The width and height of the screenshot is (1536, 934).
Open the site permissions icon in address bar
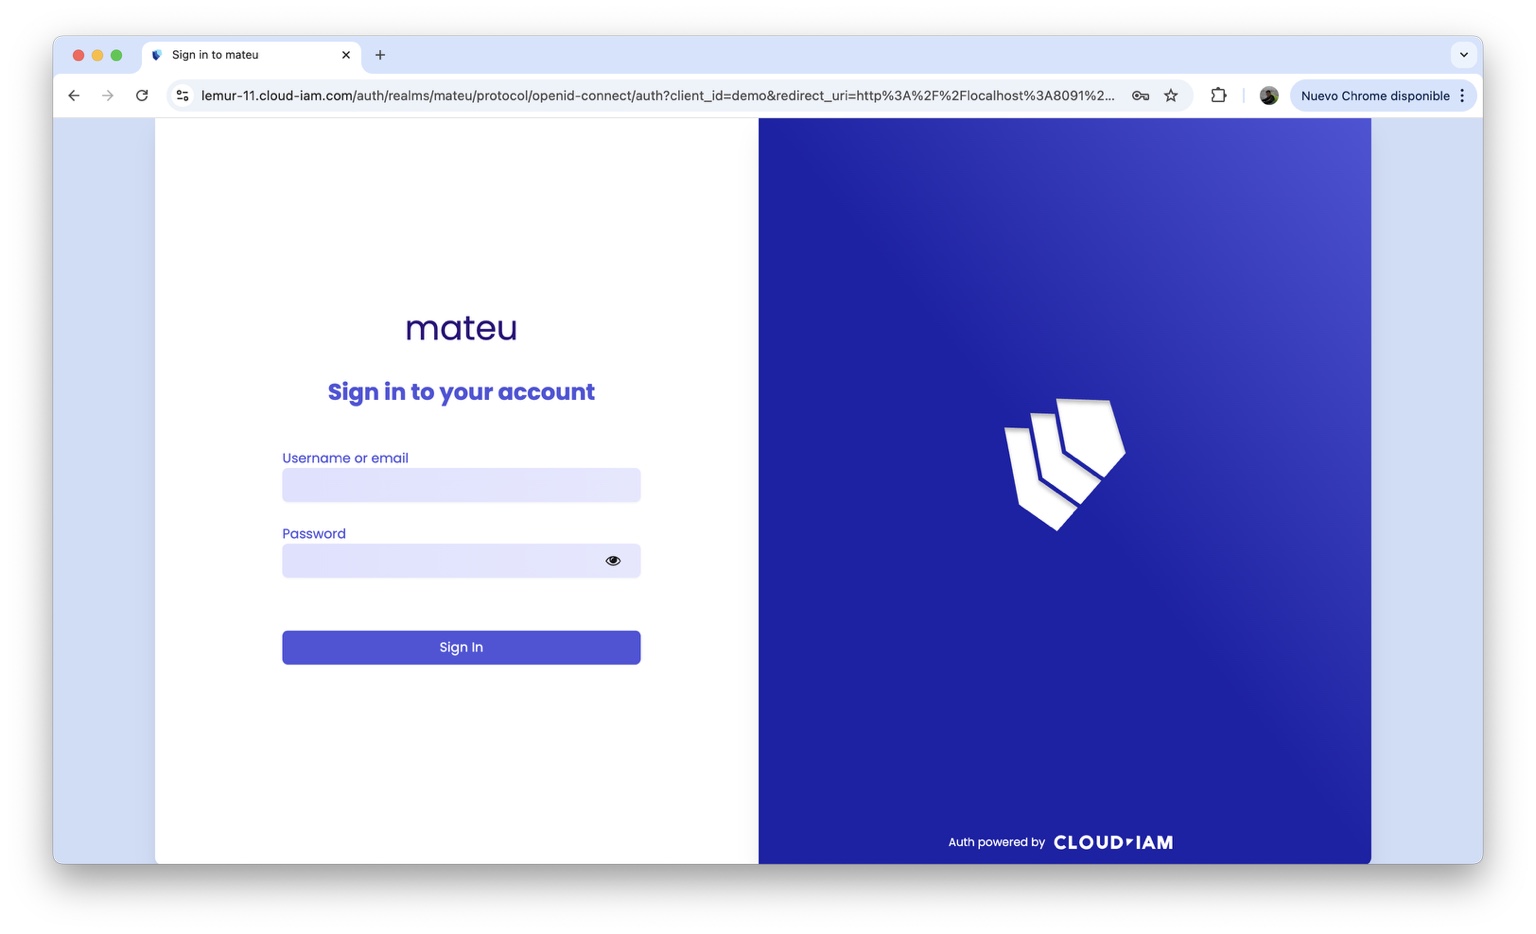point(182,95)
